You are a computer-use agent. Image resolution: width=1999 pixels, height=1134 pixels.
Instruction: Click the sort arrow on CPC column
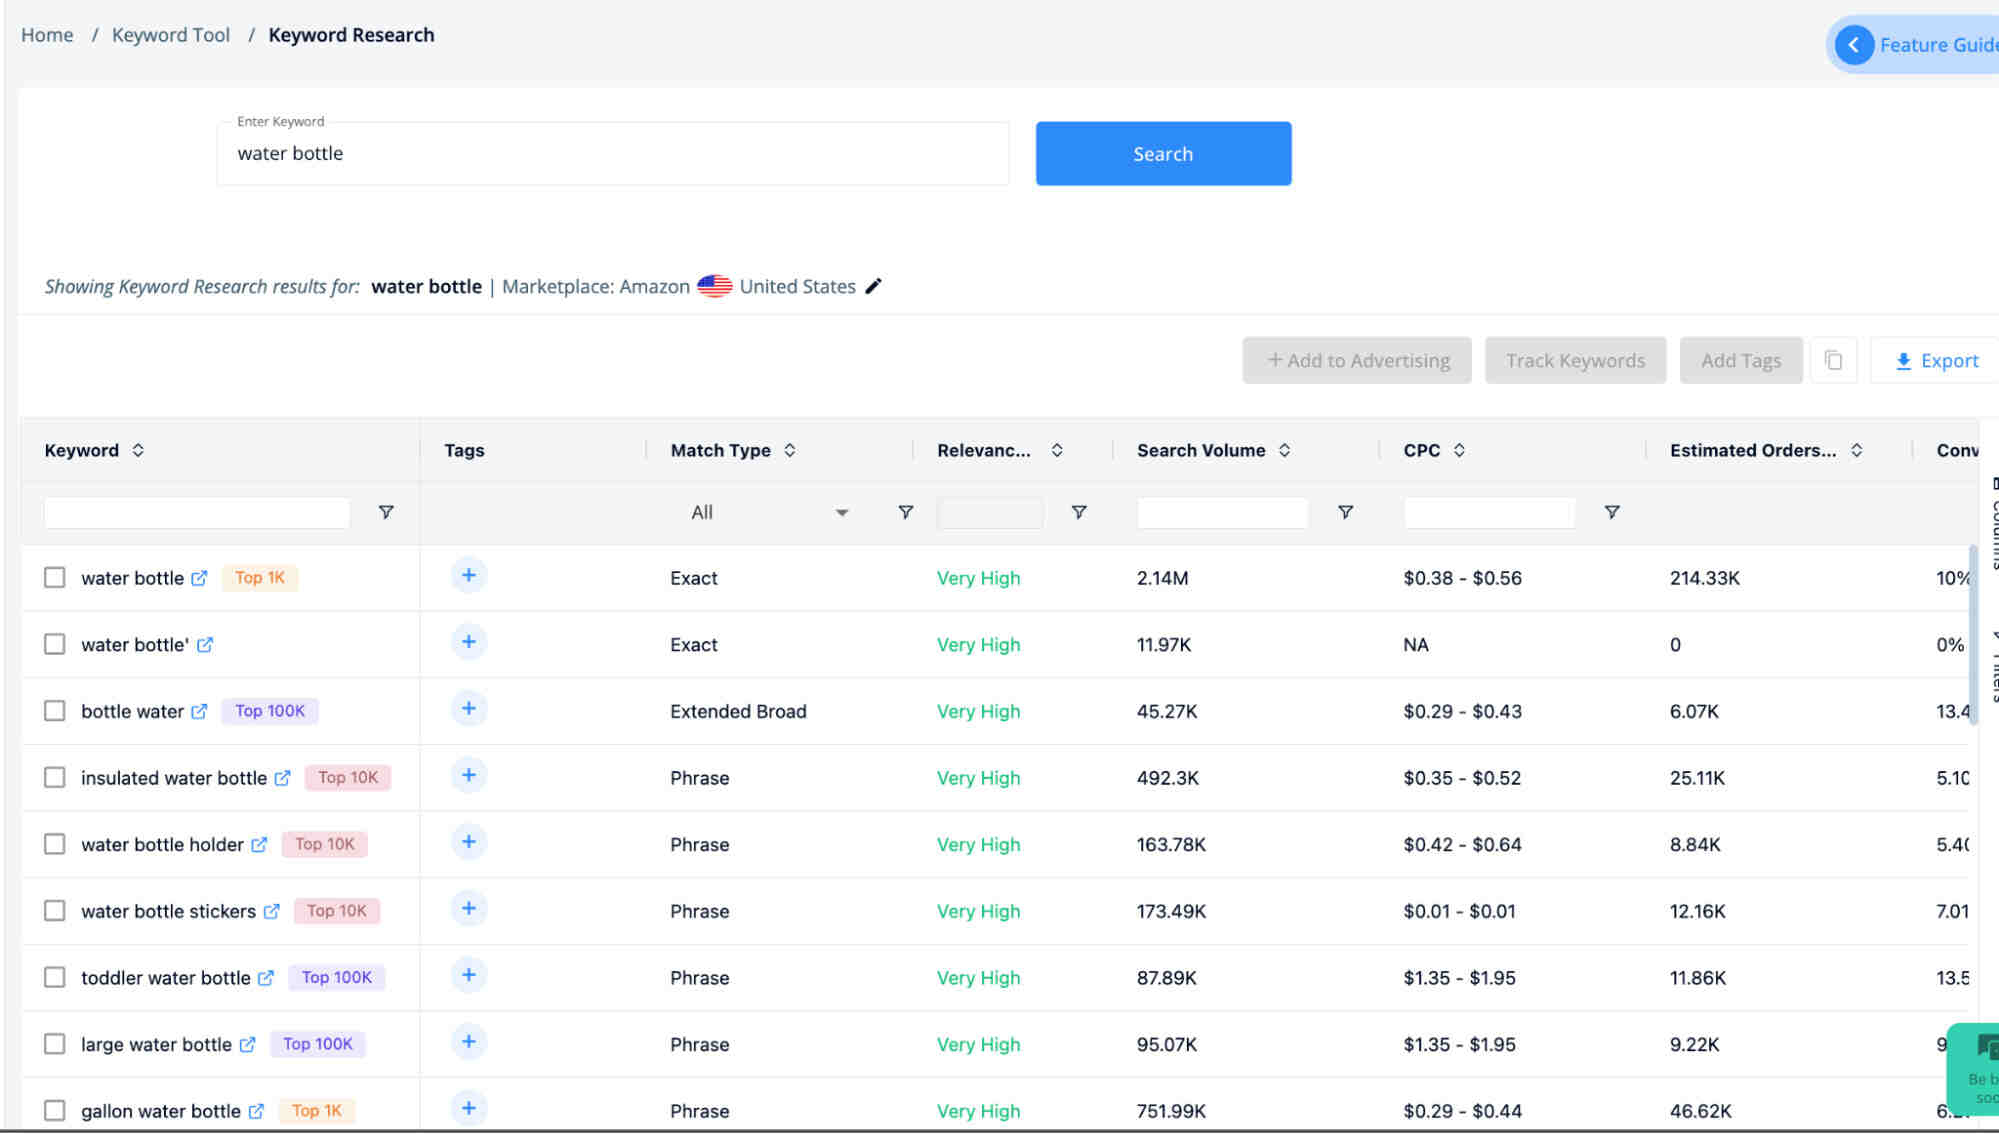click(1459, 449)
